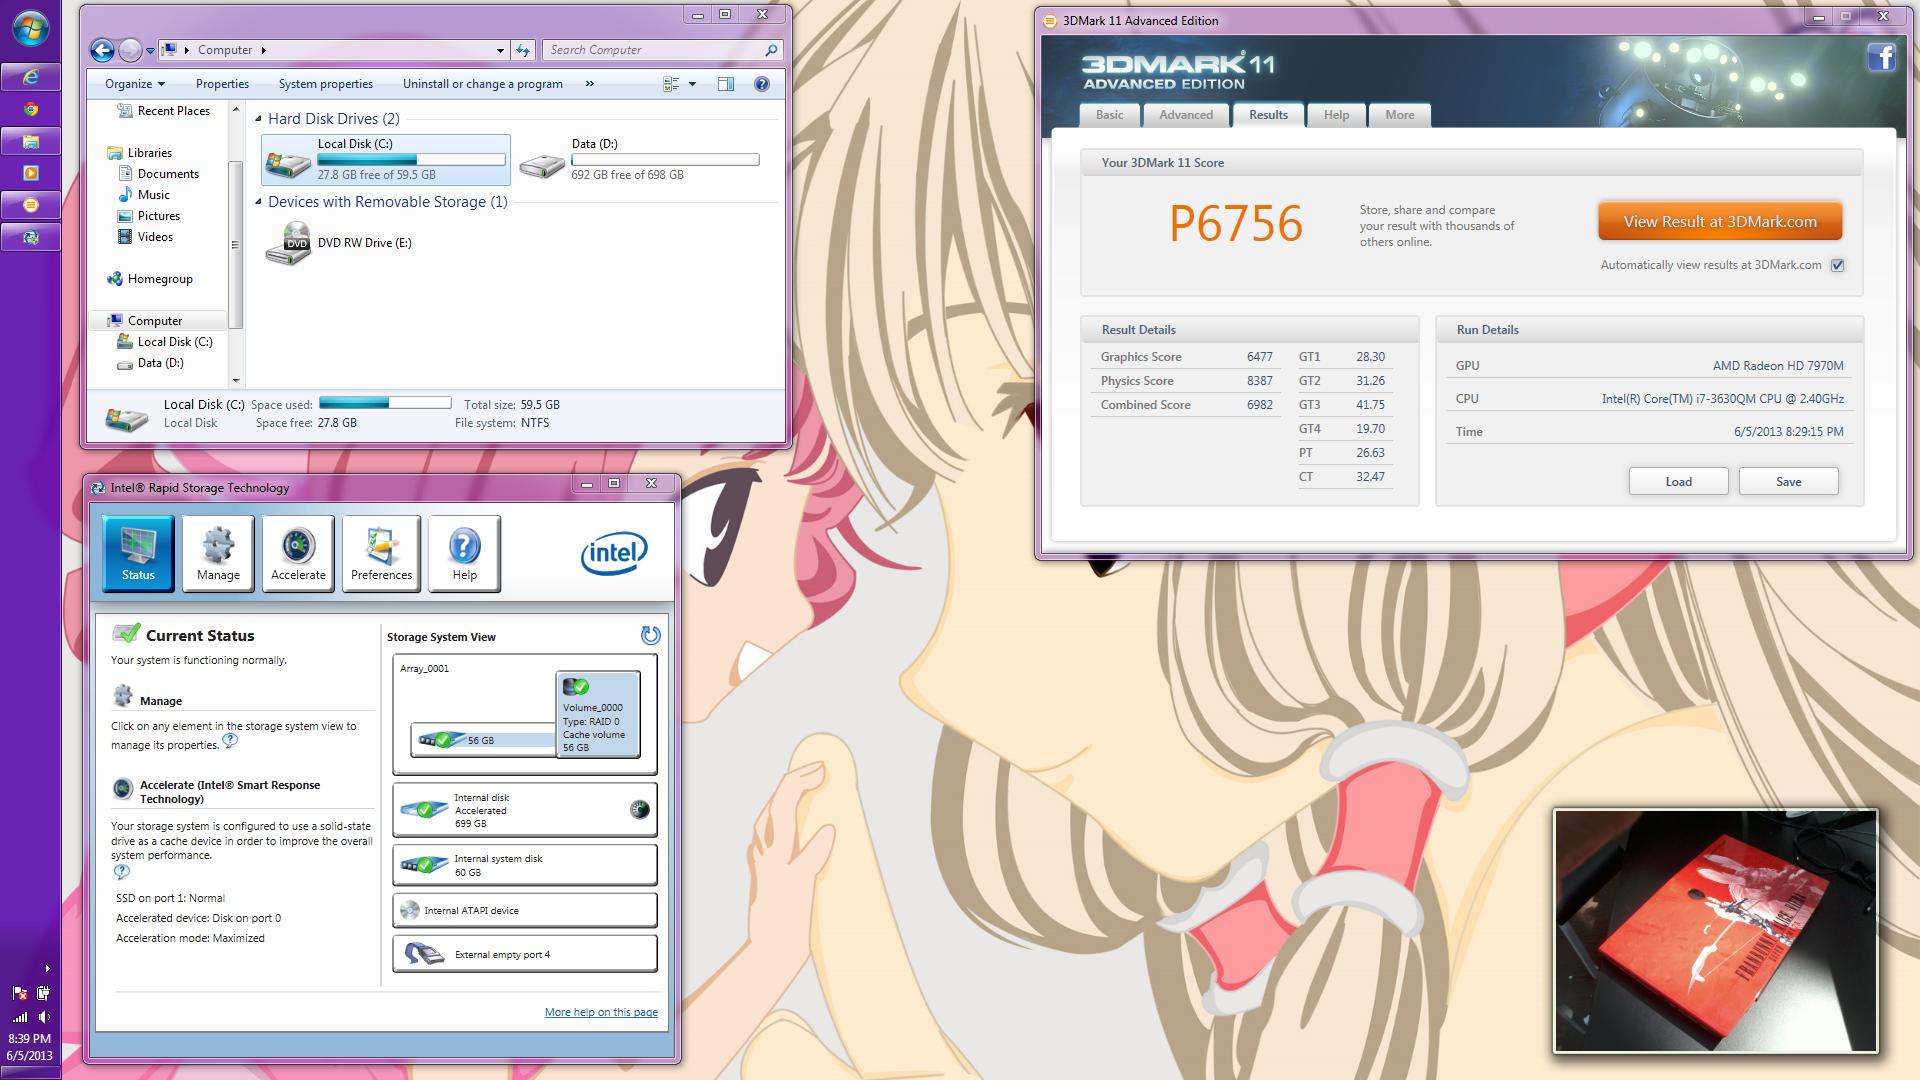
Task: Open the Organize dropdown menu
Action: click(x=135, y=84)
